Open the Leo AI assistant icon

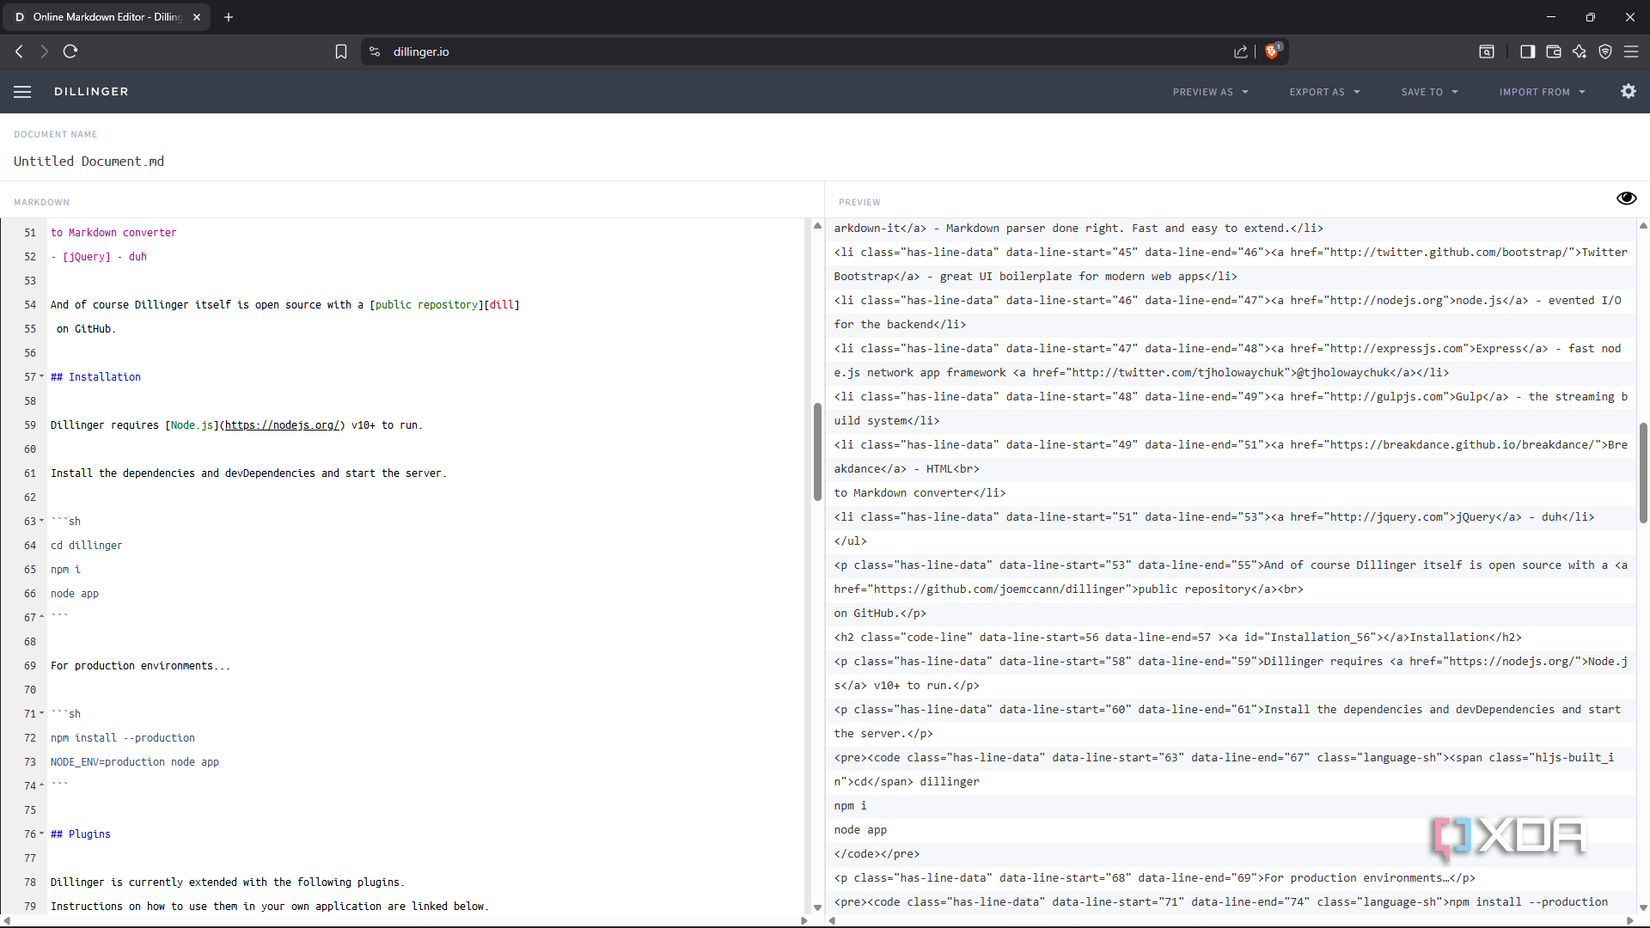click(1580, 51)
